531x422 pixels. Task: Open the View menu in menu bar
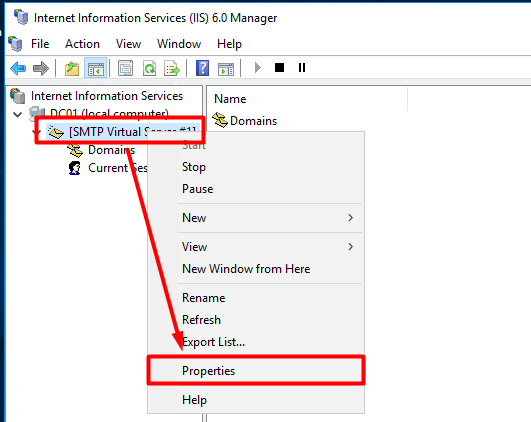click(x=128, y=44)
